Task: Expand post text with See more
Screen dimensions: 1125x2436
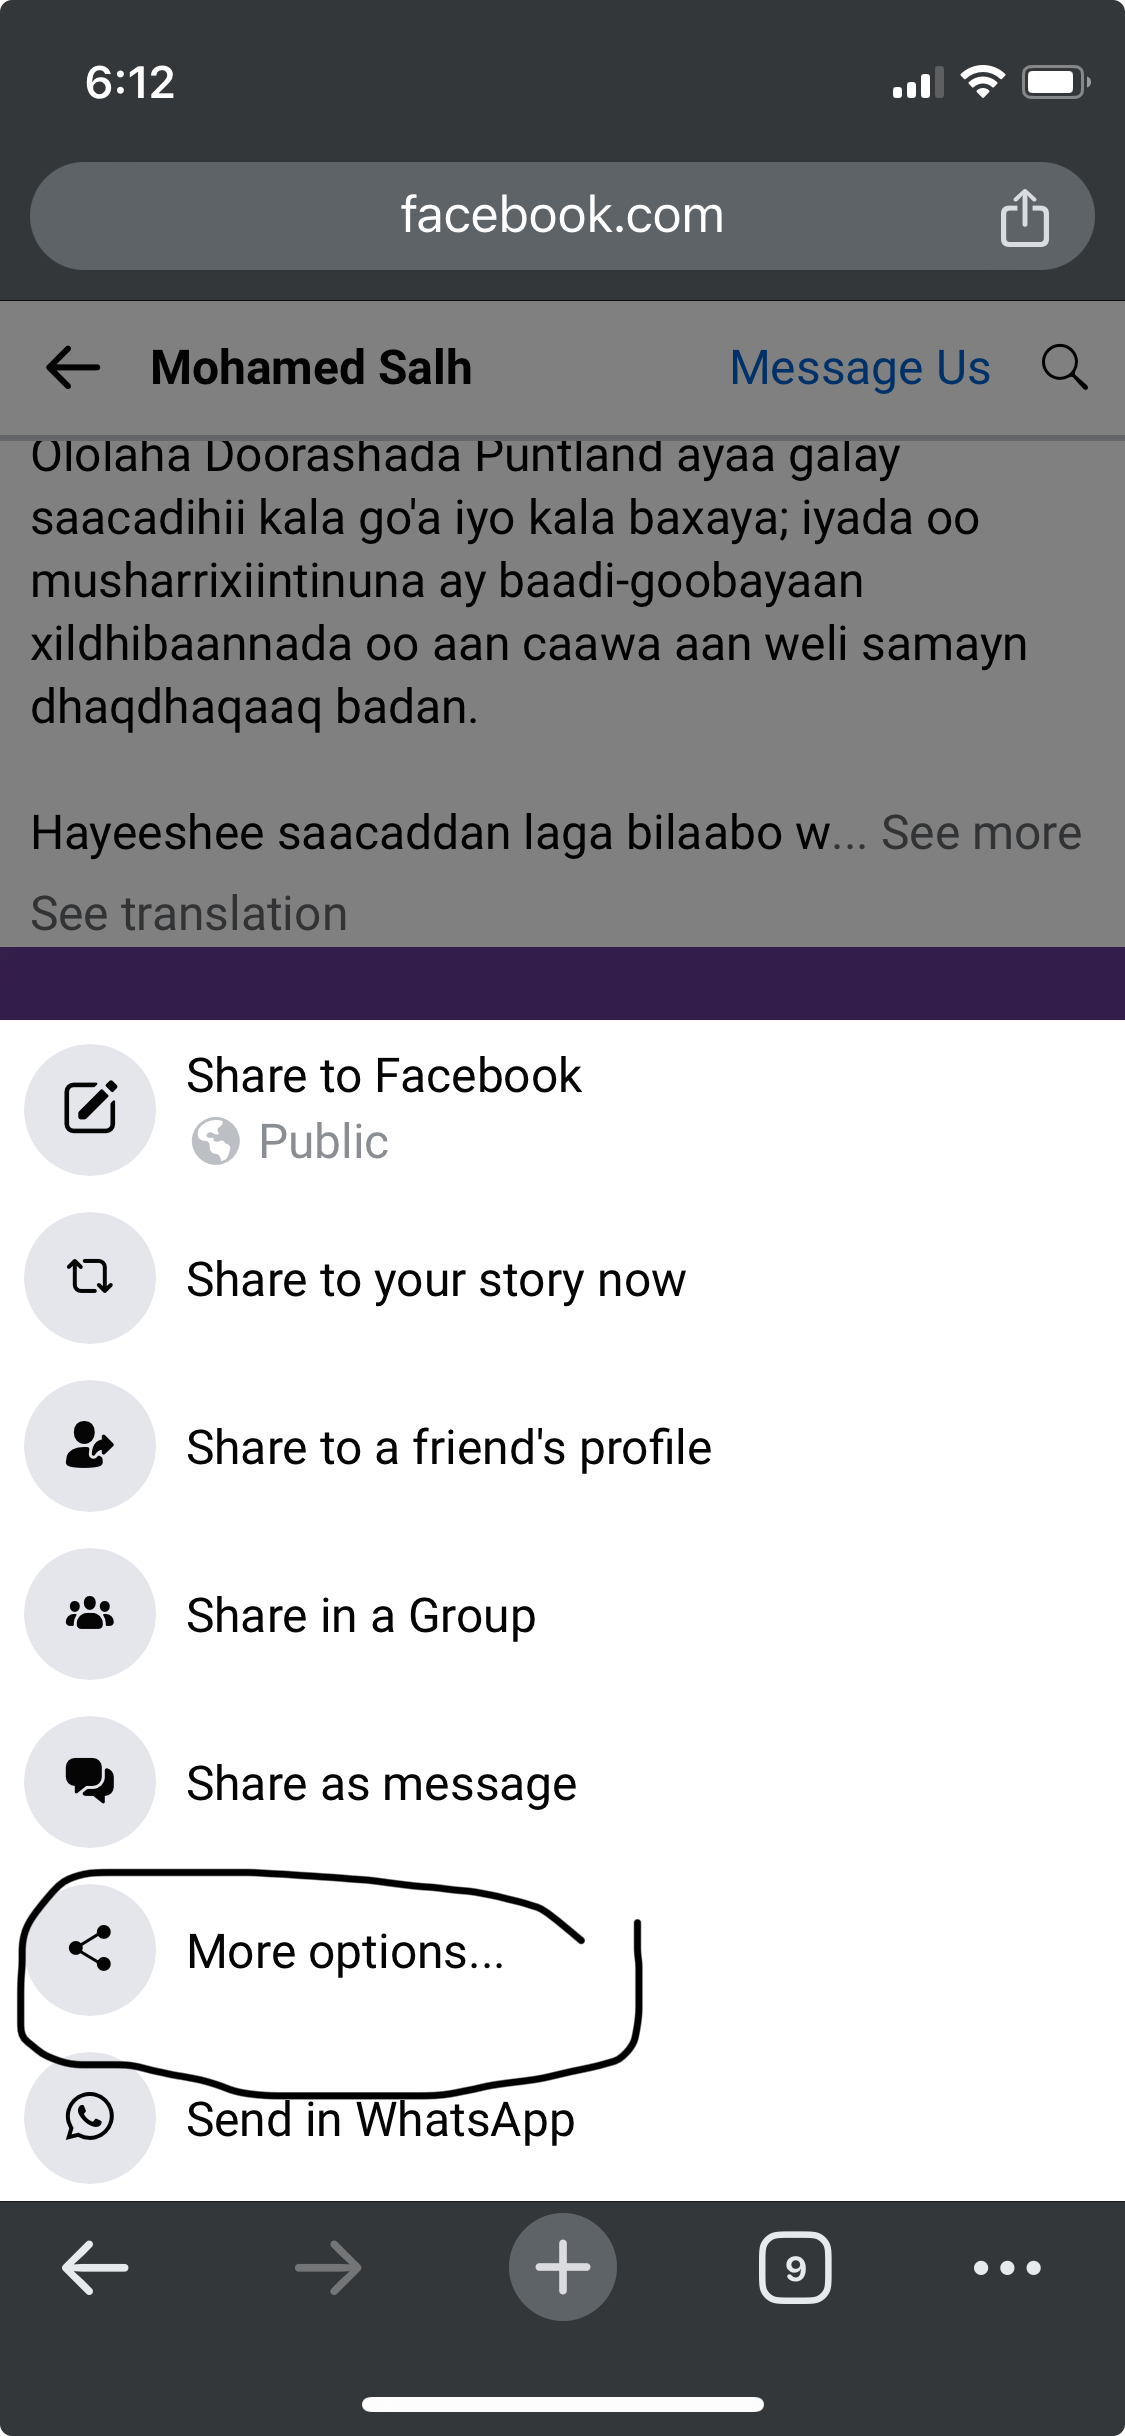Action: [981, 833]
